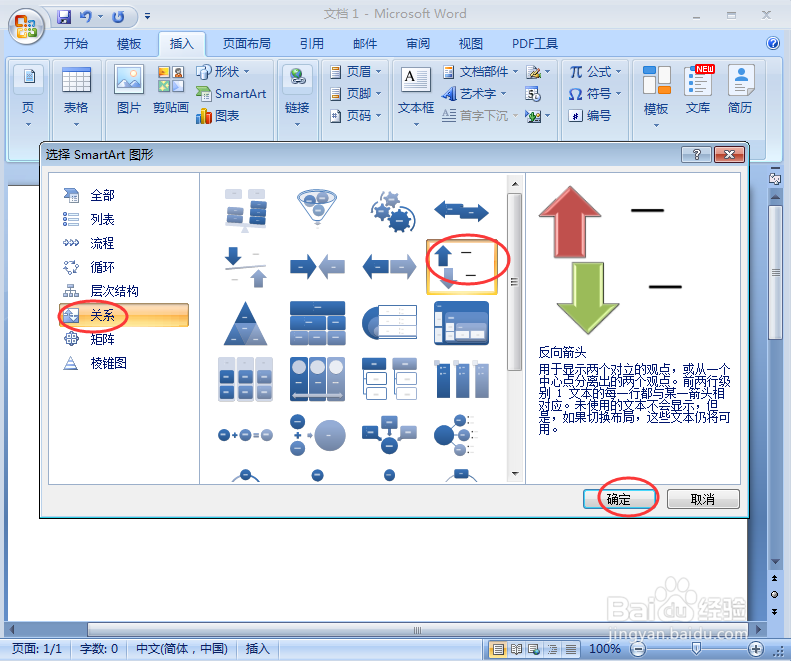Cancel the dialog with 取消

point(703,499)
